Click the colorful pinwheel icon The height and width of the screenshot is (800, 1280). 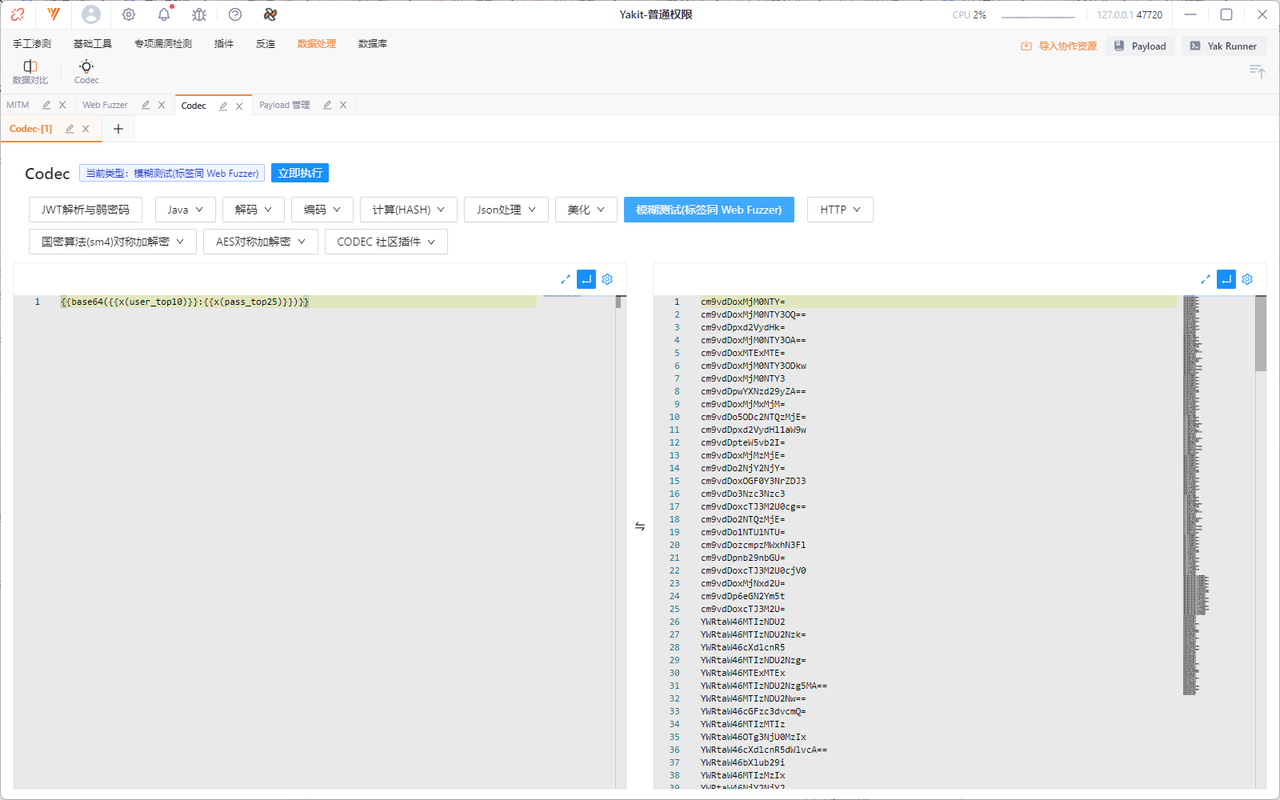[x=270, y=15]
